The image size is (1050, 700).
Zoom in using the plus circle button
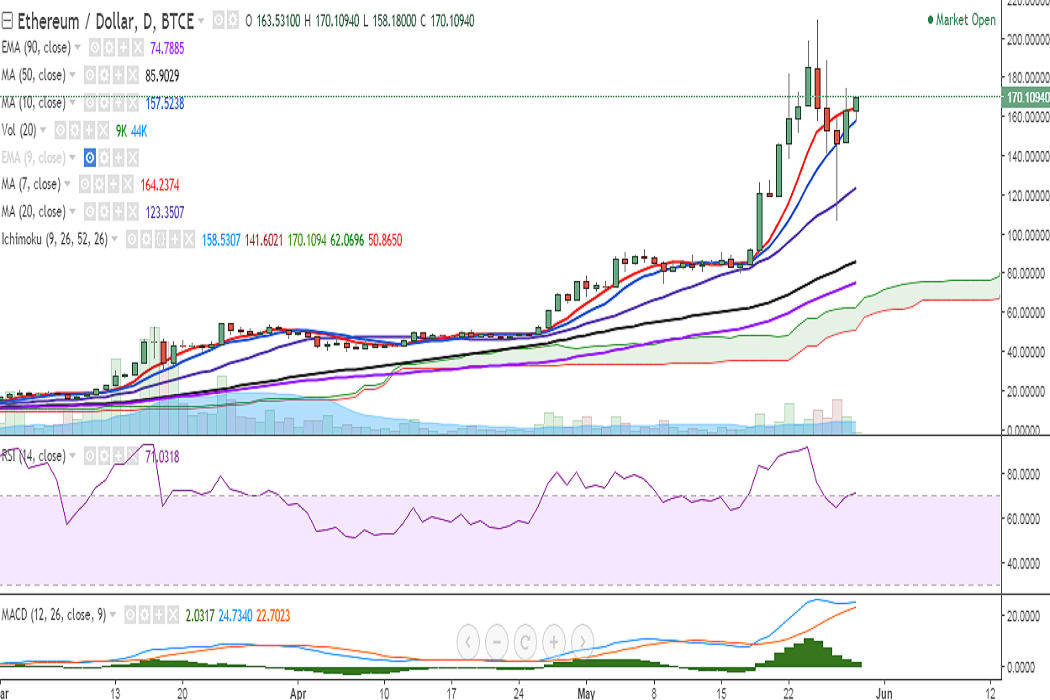(554, 642)
